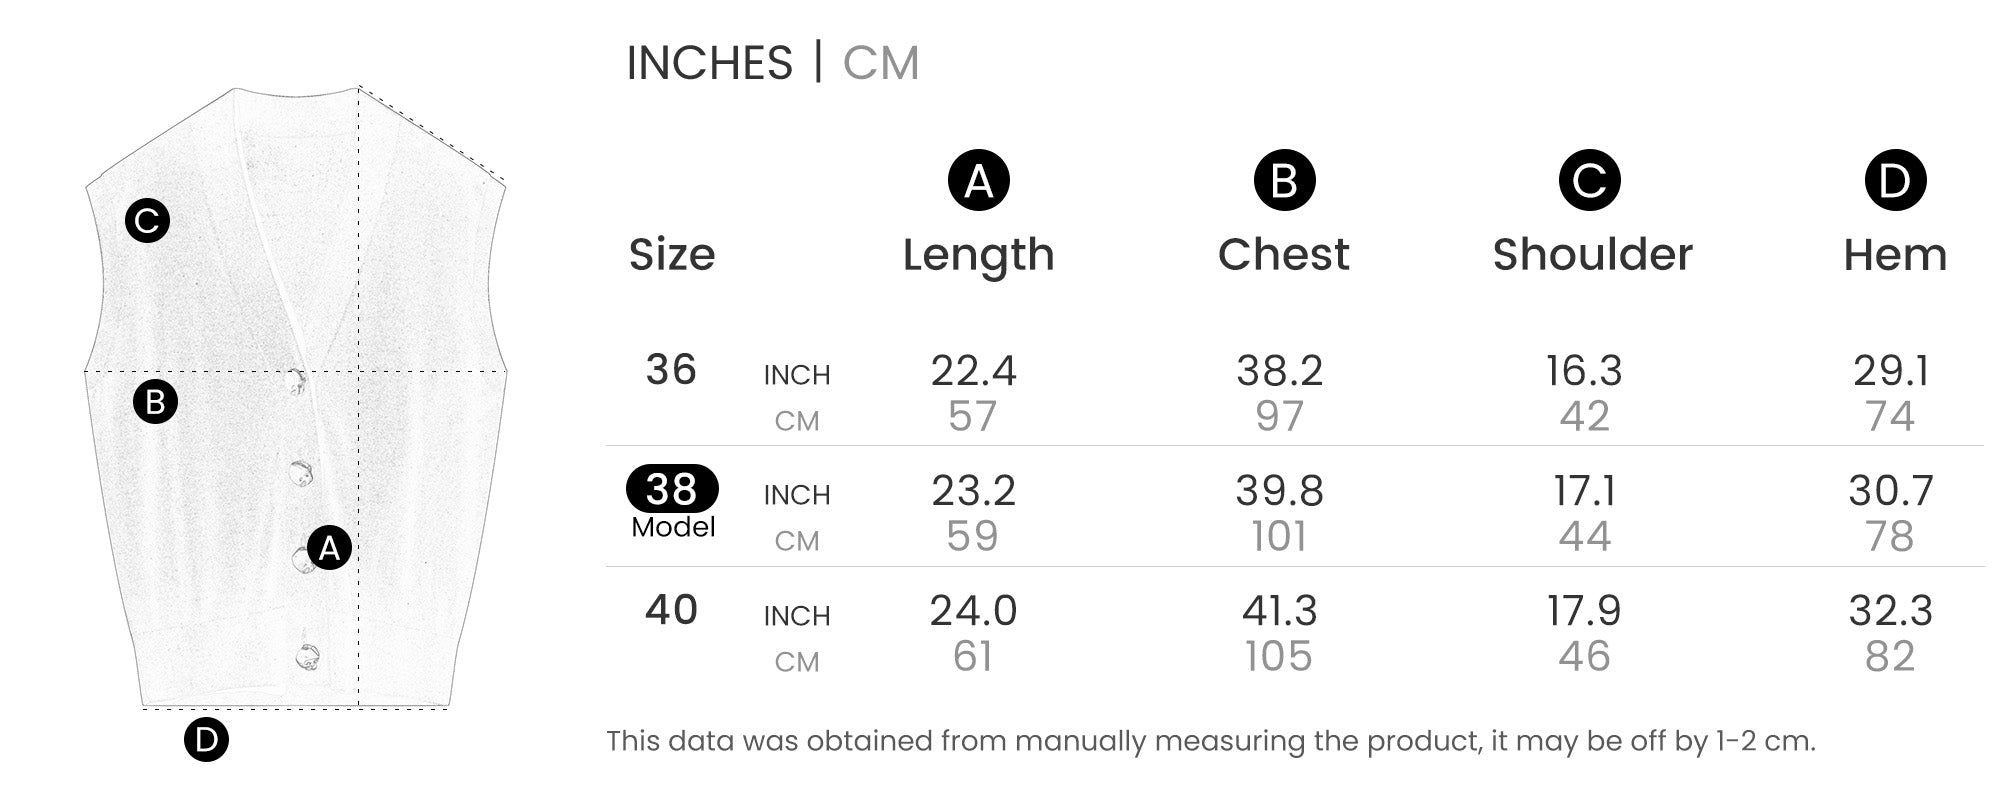
Task: Click the A circle above the Length column
Action: pos(978,181)
